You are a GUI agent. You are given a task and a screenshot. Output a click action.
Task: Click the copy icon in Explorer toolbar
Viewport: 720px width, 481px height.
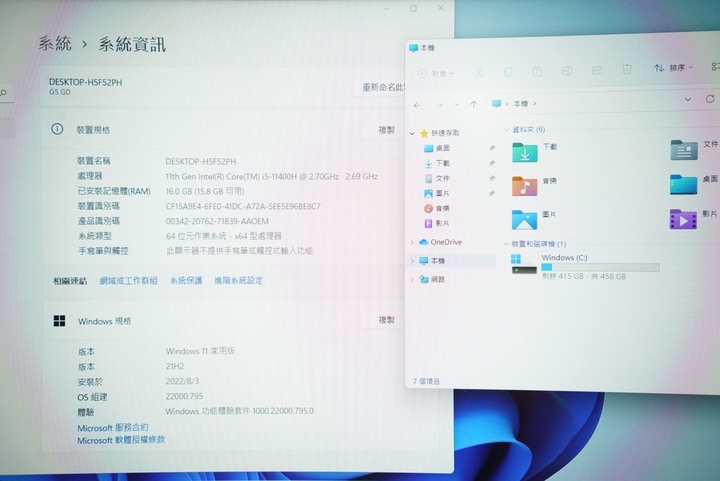[x=508, y=72]
